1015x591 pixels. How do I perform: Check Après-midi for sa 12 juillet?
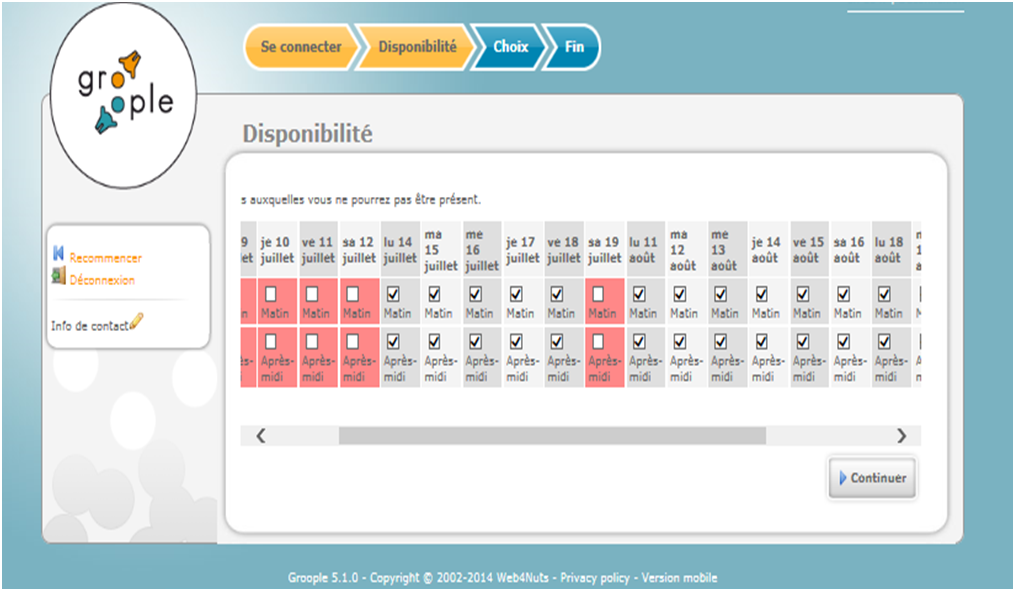coord(352,341)
